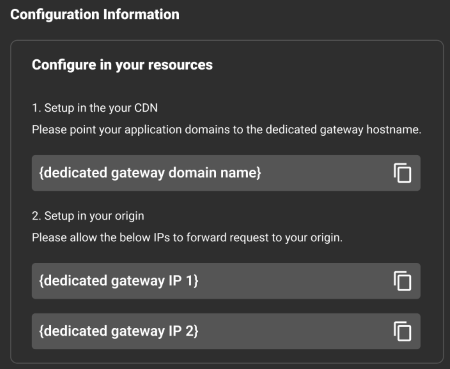Copy dedicated gateway IP 2
This screenshot has width=450, height=369.
[402, 331]
